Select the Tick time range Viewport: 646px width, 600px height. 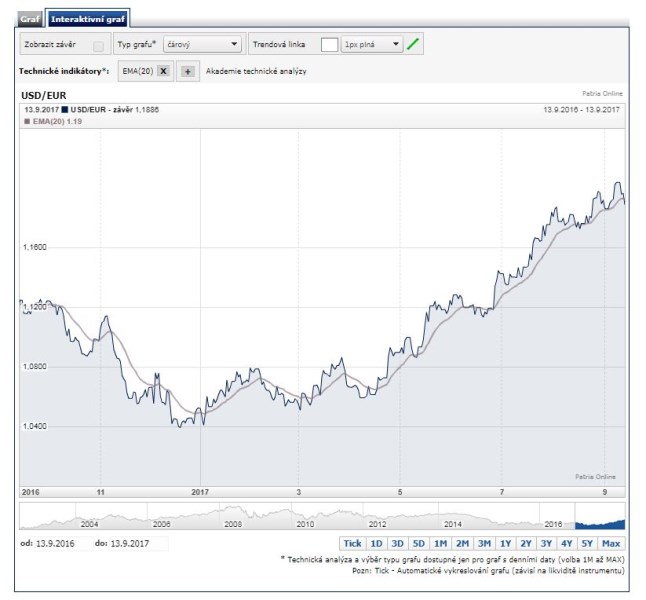click(352, 544)
